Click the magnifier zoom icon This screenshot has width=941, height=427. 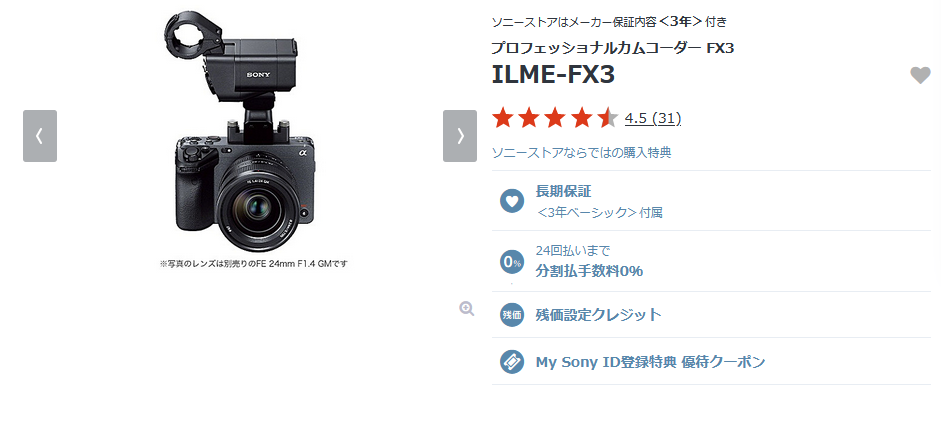click(467, 309)
